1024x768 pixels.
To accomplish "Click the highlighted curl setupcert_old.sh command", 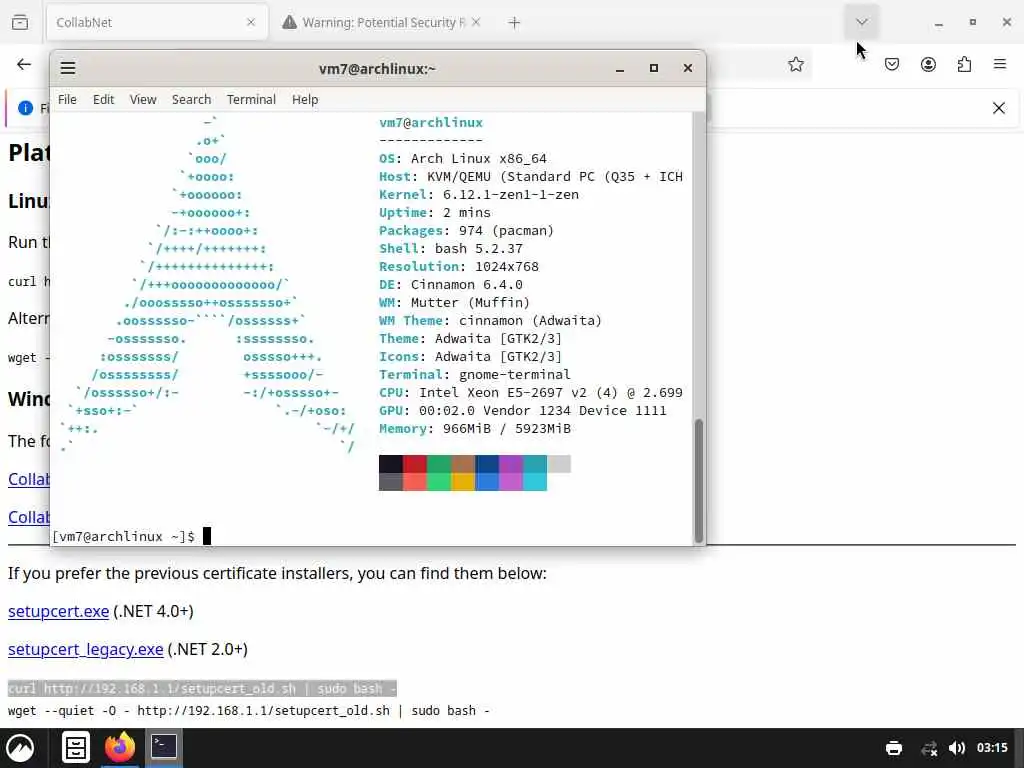I will (x=202, y=688).
